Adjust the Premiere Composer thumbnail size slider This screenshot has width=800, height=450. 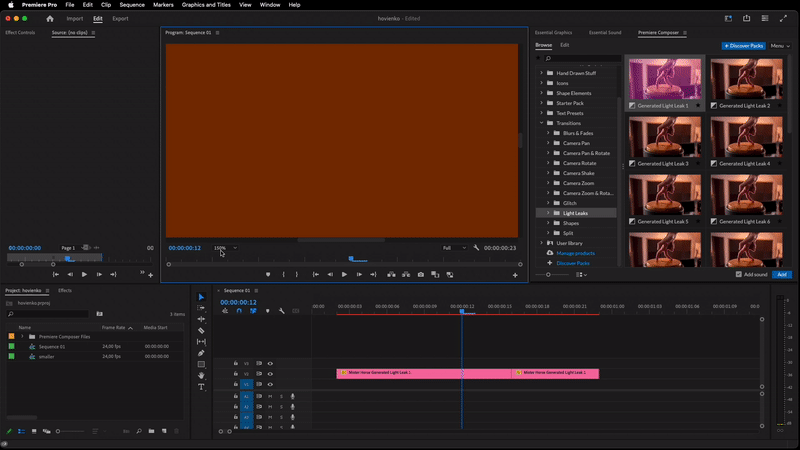point(548,274)
